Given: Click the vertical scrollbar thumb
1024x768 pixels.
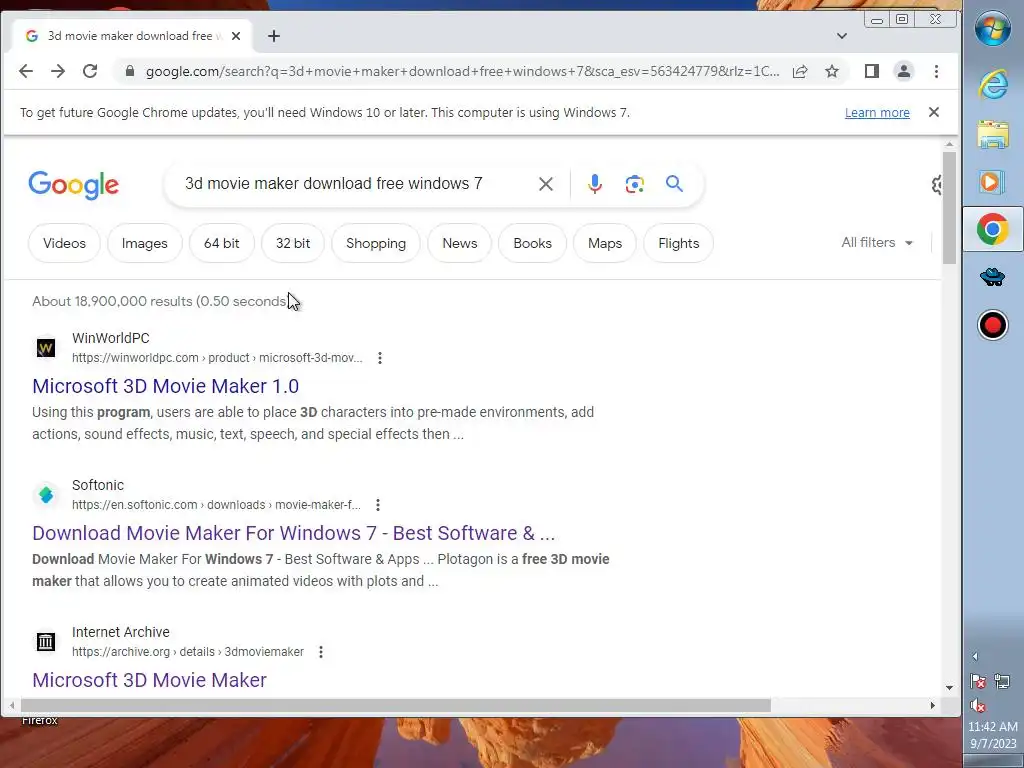Looking at the screenshot, I should tap(950, 208).
